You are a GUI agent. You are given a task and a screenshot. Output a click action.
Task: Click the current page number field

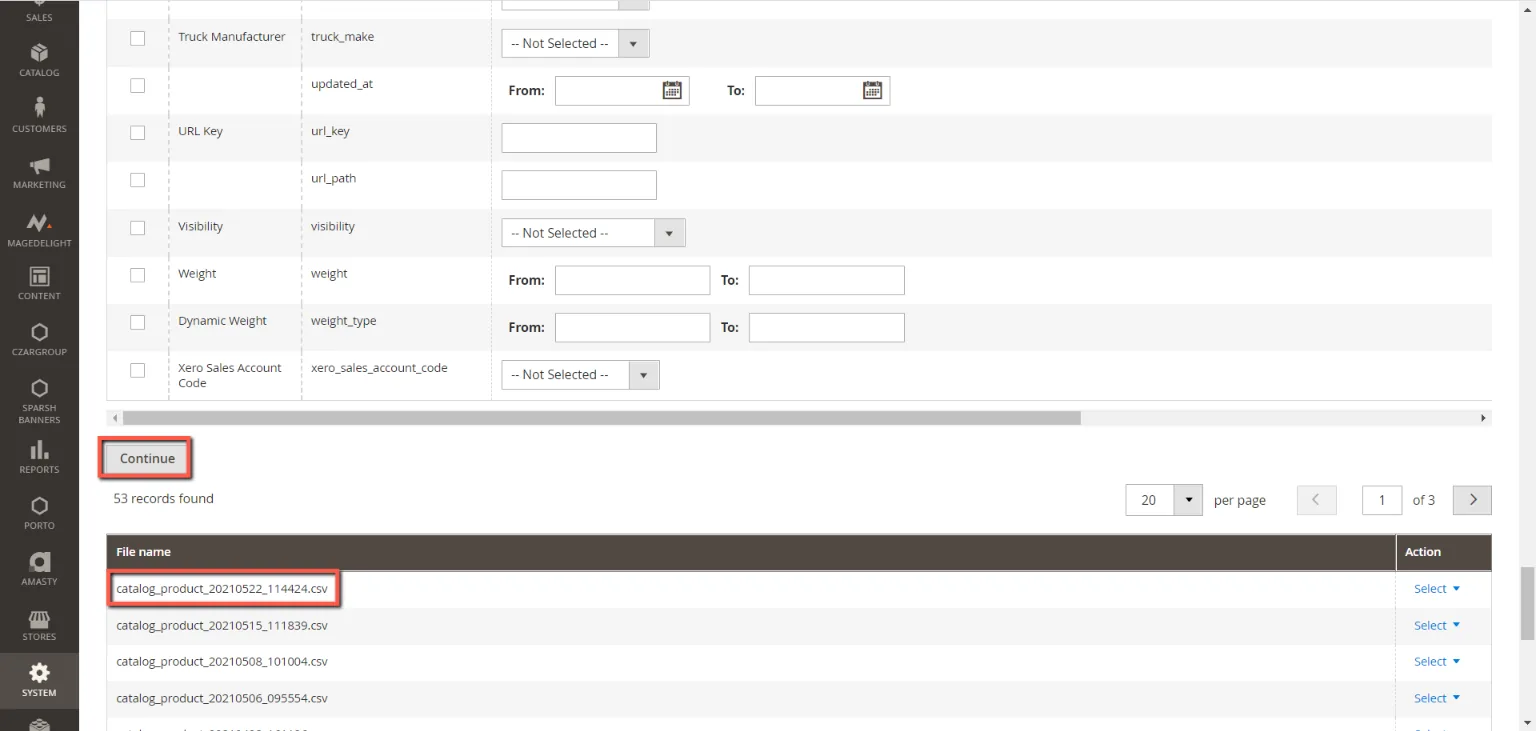[x=1382, y=500]
